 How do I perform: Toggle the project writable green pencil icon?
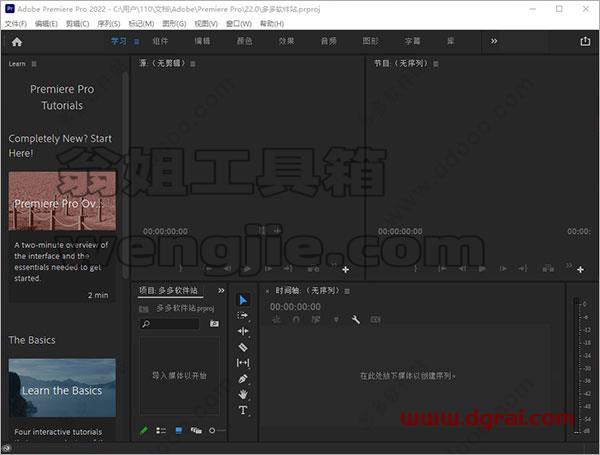pyautogui.click(x=143, y=431)
